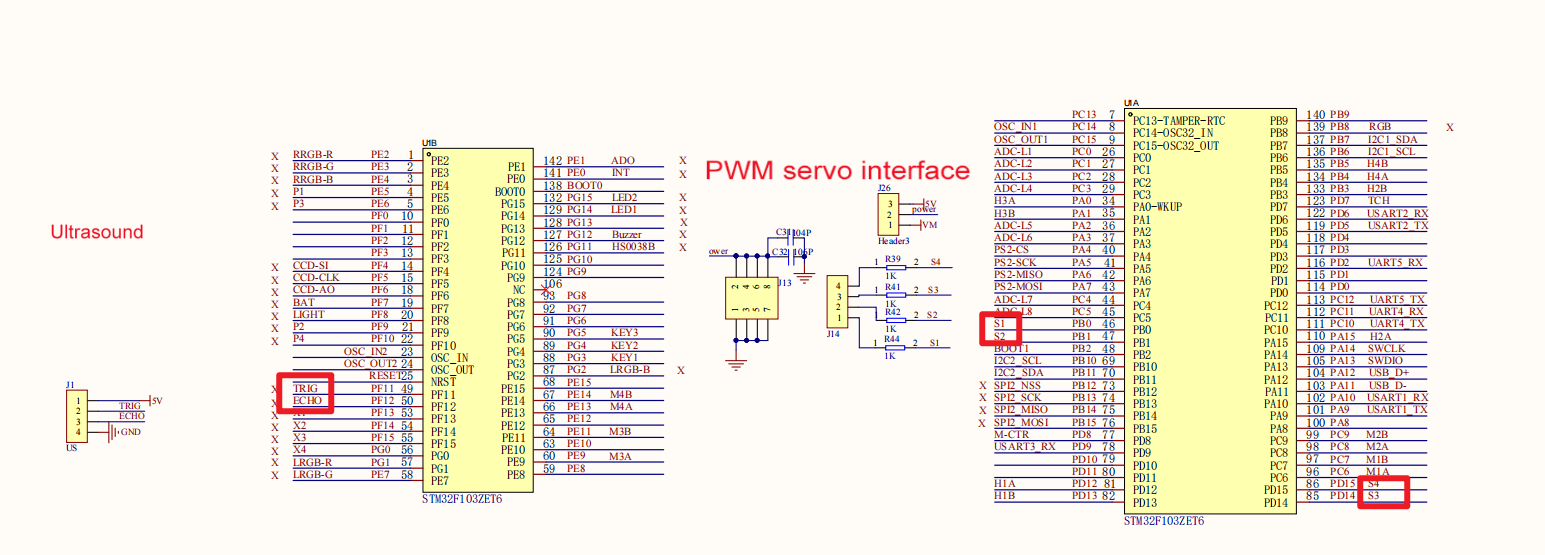Click the SPI2_NSS net label
This screenshot has height=555, width=1545.
pyautogui.click(x=1018, y=385)
